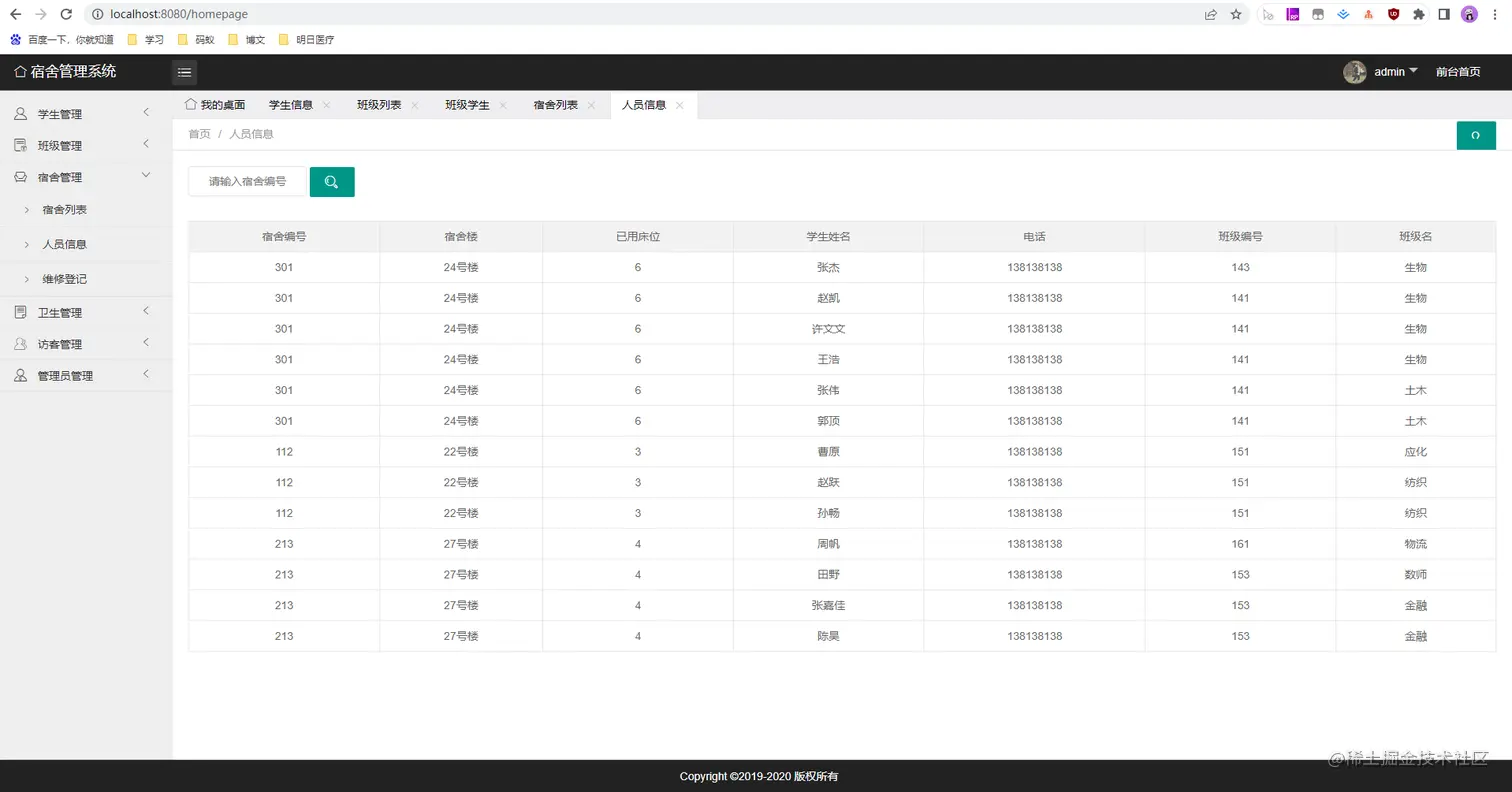Click the 首页 breadcrumb link
The width and height of the screenshot is (1512, 792).
pyautogui.click(x=199, y=134)
